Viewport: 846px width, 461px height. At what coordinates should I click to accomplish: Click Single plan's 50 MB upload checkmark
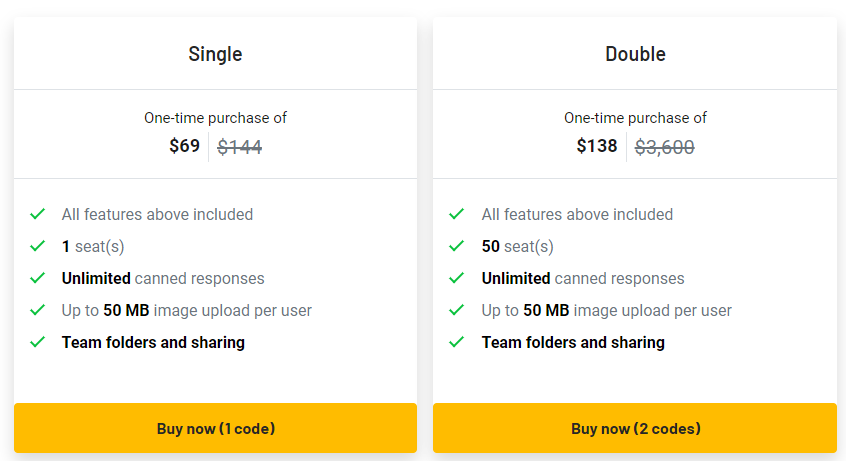click(38, 310)
